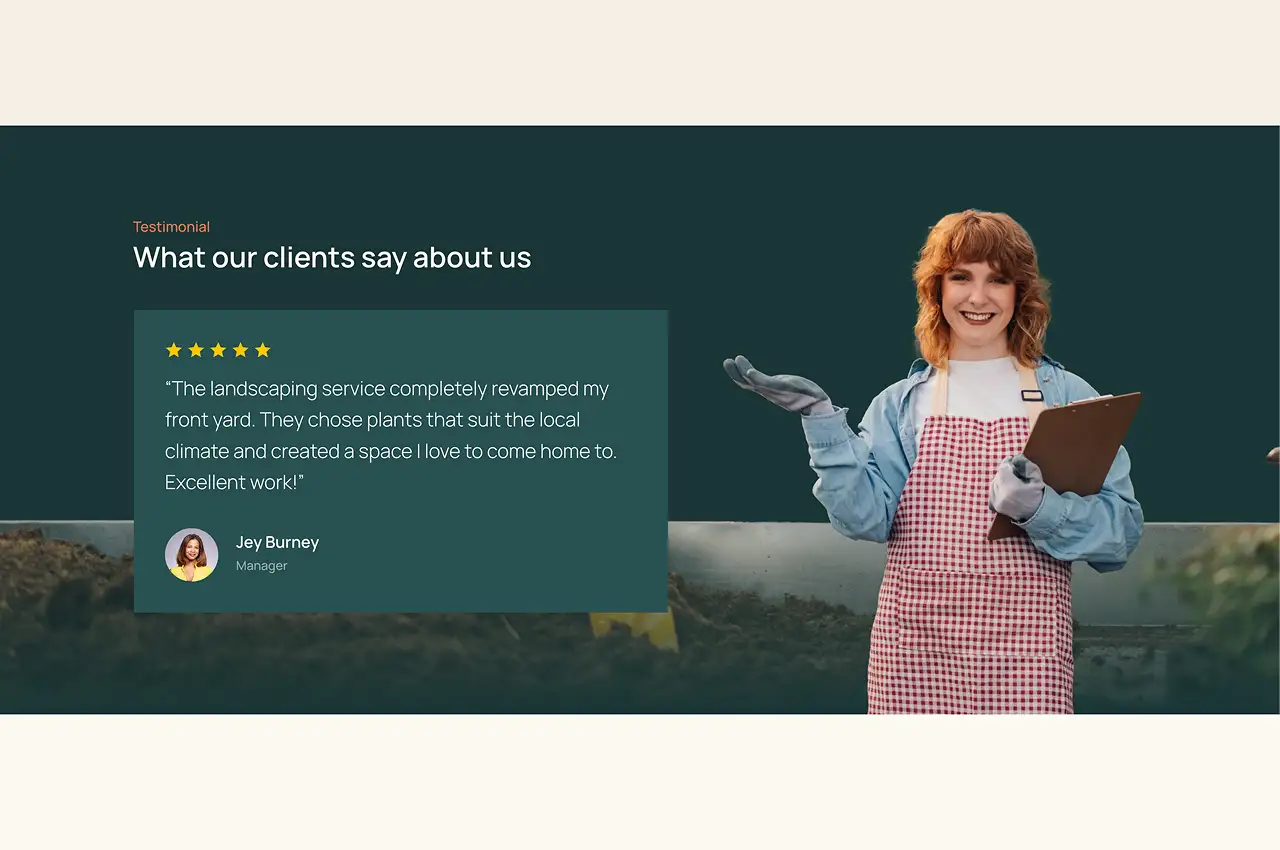Click the second yellow rating star
This screenshot has width=1280, height=850.
pyautogui.click(x=196, y=350)
